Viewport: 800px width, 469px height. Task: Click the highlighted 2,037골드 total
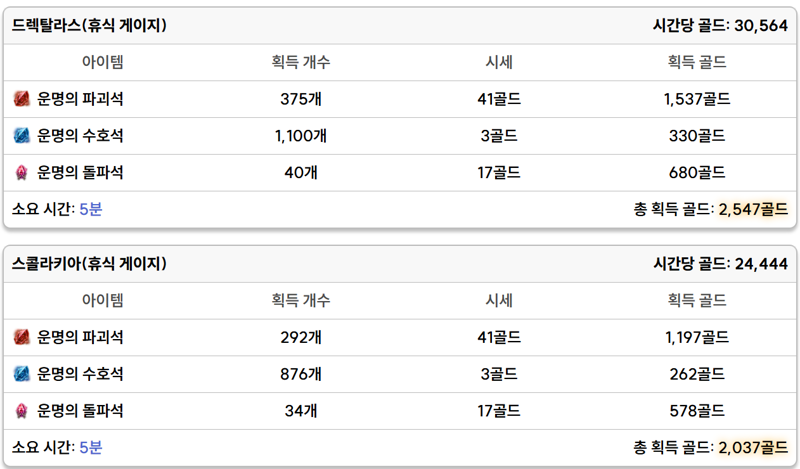[x=753, y=447]
